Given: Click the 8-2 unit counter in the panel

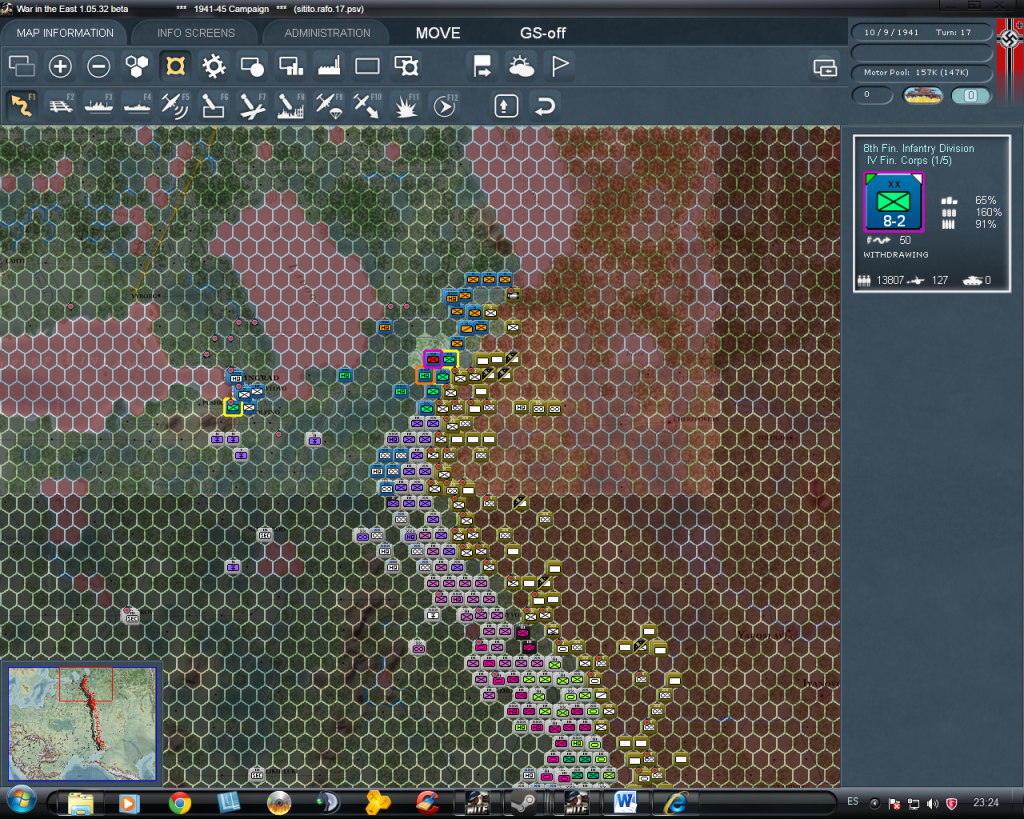Looking at the screenshot, I should [894, 202].
